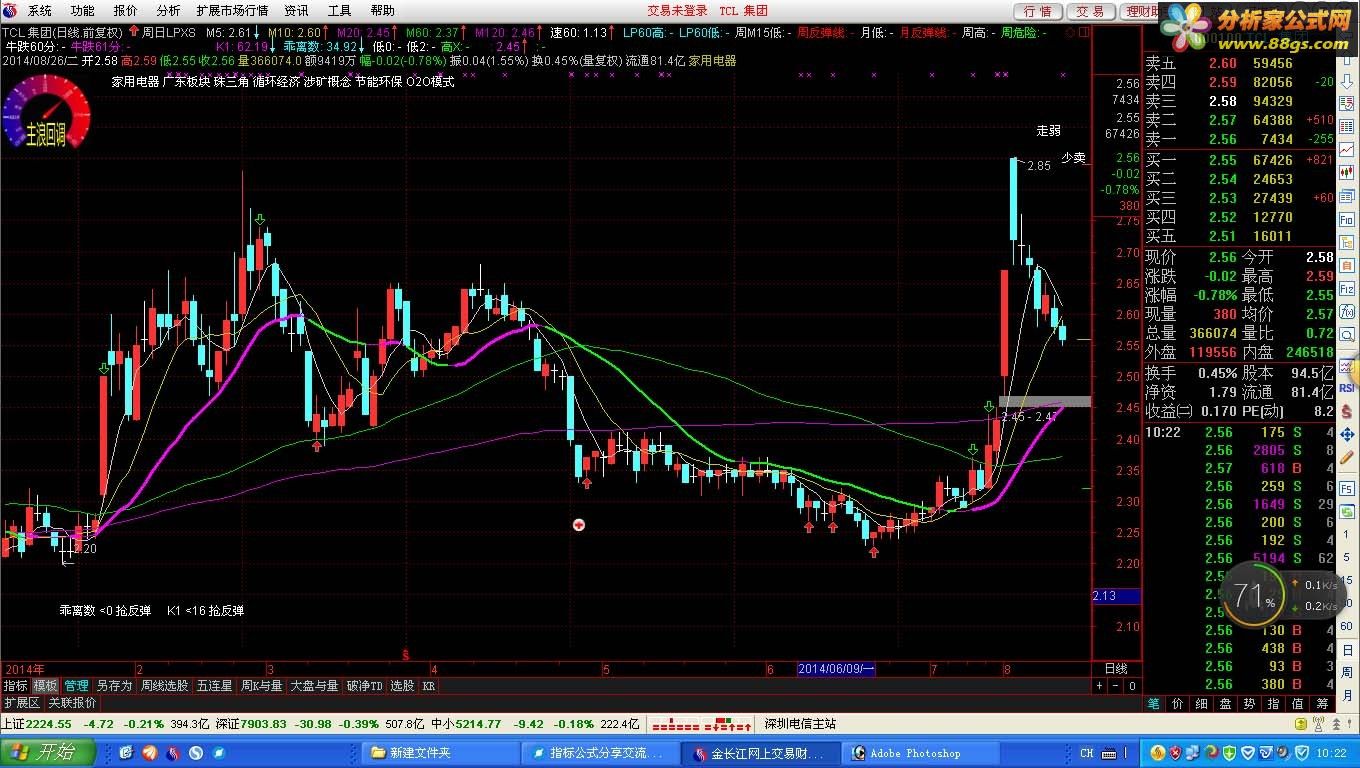This screenshot has height=768, width=1360.
Task: Switch to 选股 template
Action: pos(402,686)
